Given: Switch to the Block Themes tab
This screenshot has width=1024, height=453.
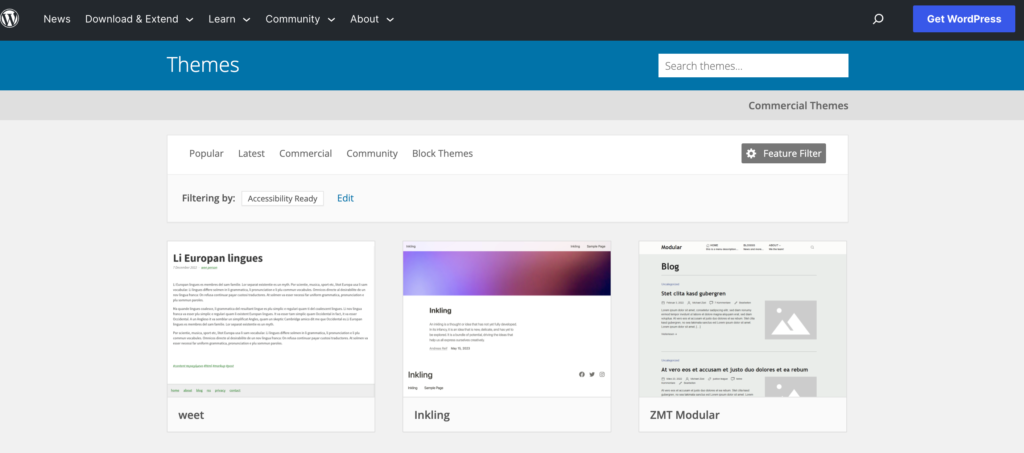Looking at the screenshot, I should pyautogui.click(x=442, y=154).
